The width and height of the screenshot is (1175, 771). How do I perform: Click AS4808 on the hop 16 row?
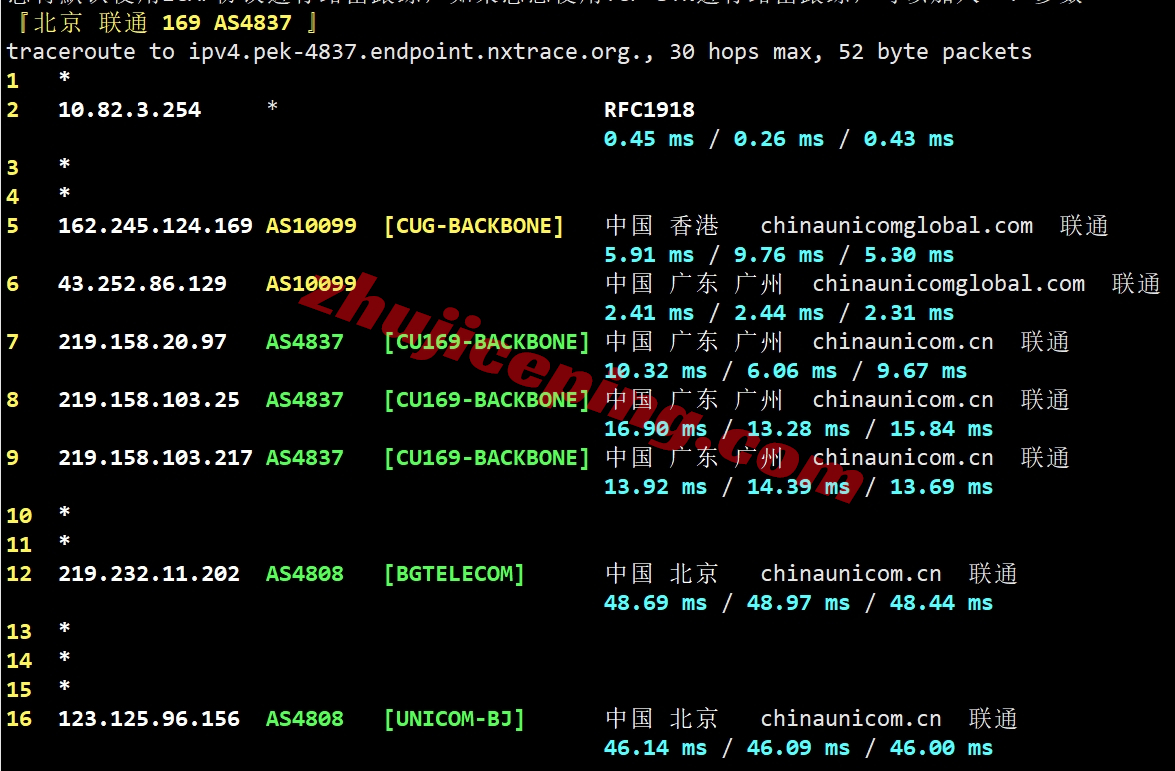pyautogui.click(x=305, y=719)
